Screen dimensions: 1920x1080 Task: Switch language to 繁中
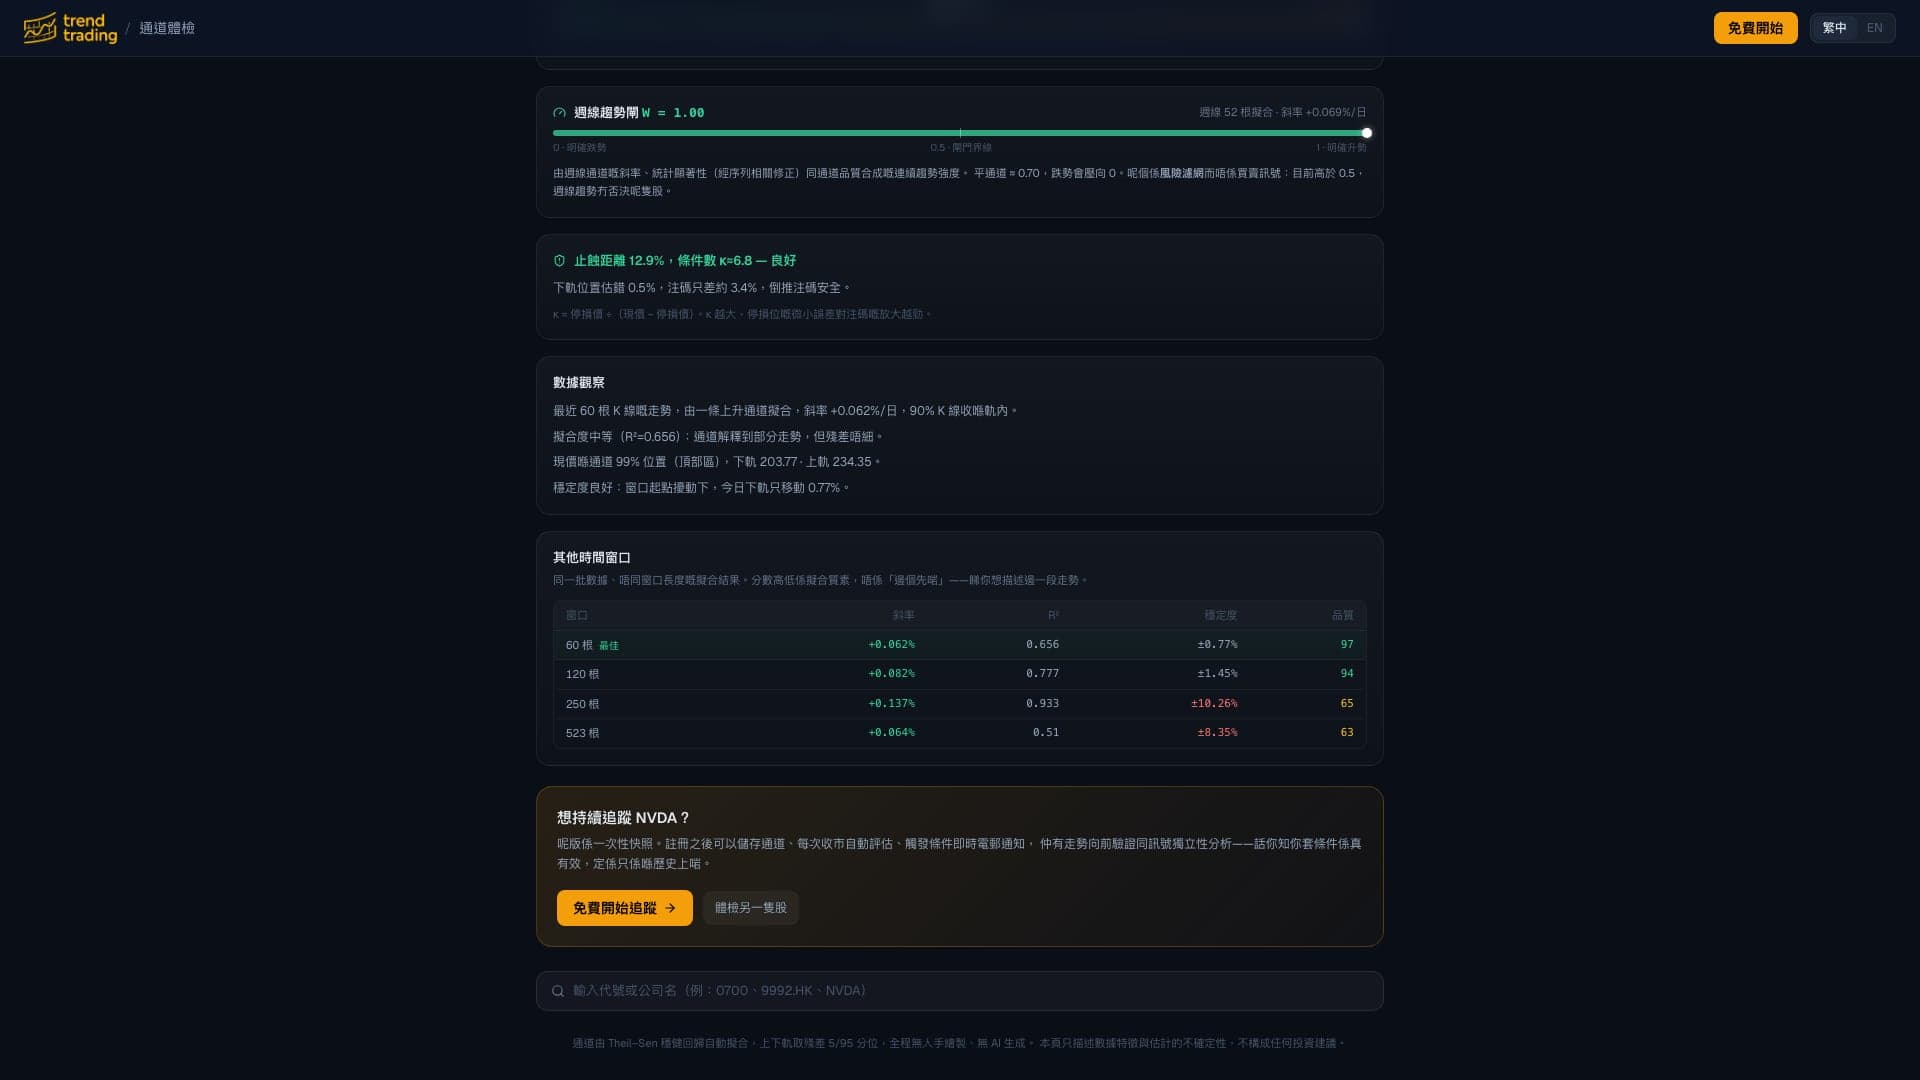pyautogui.click(x=1834, y=28)
